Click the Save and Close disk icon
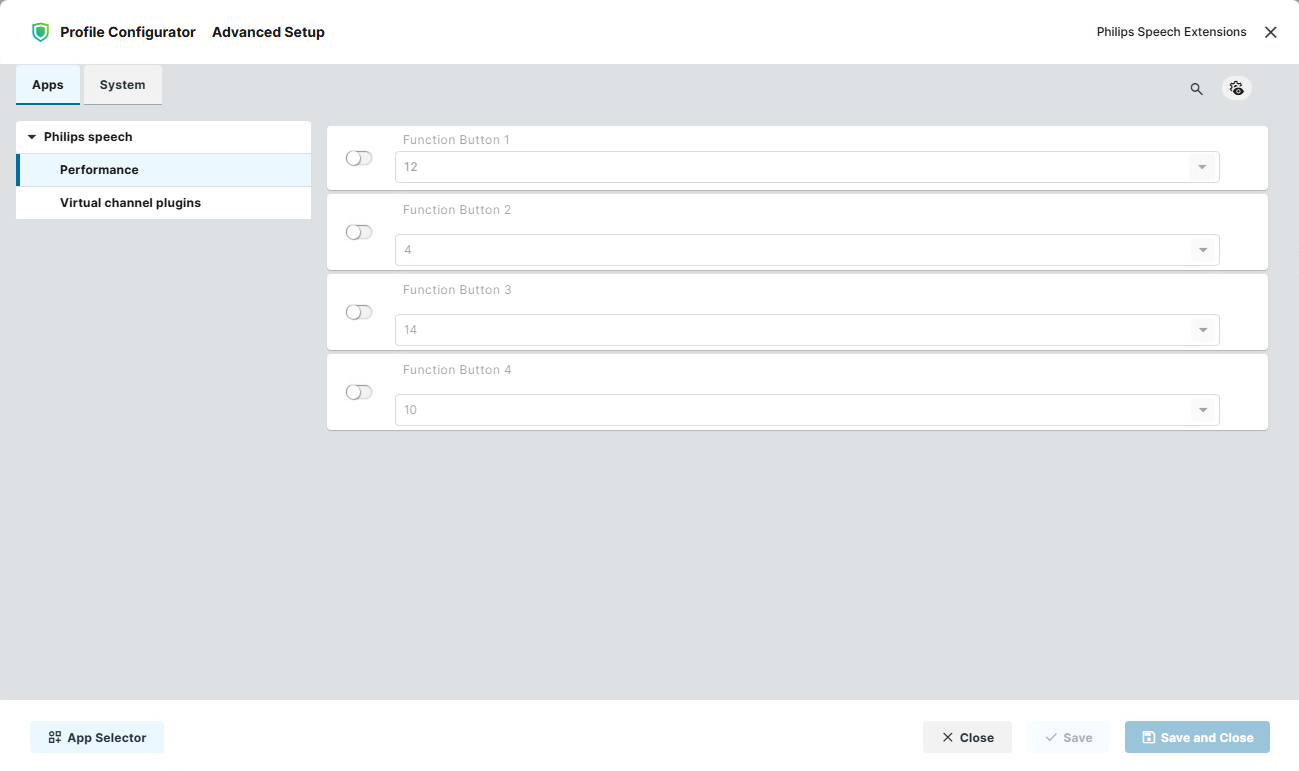The height and width of the screenshot is (771, 1299). (x=1148, y=737)
